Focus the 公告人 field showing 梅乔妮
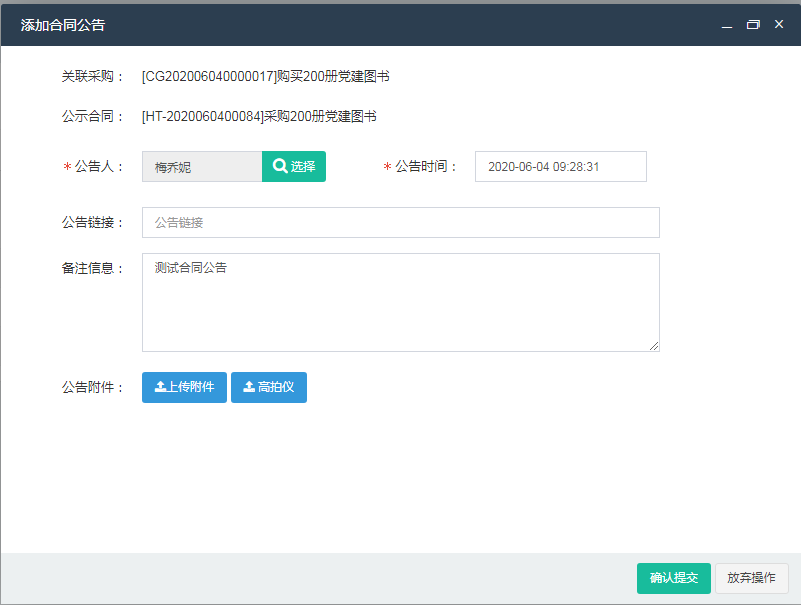The width and height of the screenshot is (801, 605). coord(202,167)
